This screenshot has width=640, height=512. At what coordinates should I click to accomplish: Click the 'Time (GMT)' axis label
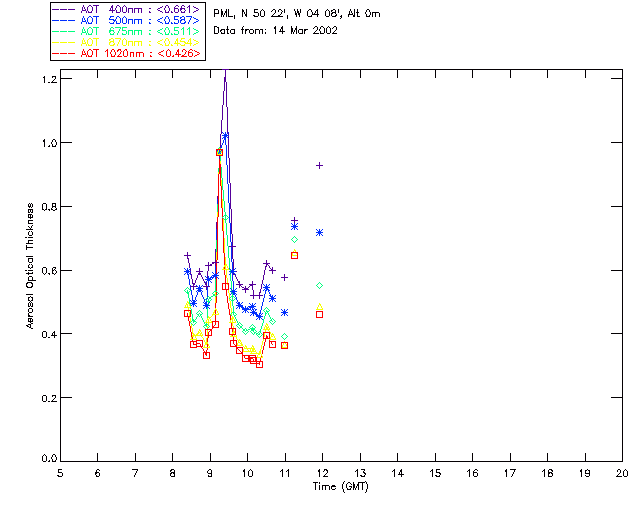click(341, 487)
